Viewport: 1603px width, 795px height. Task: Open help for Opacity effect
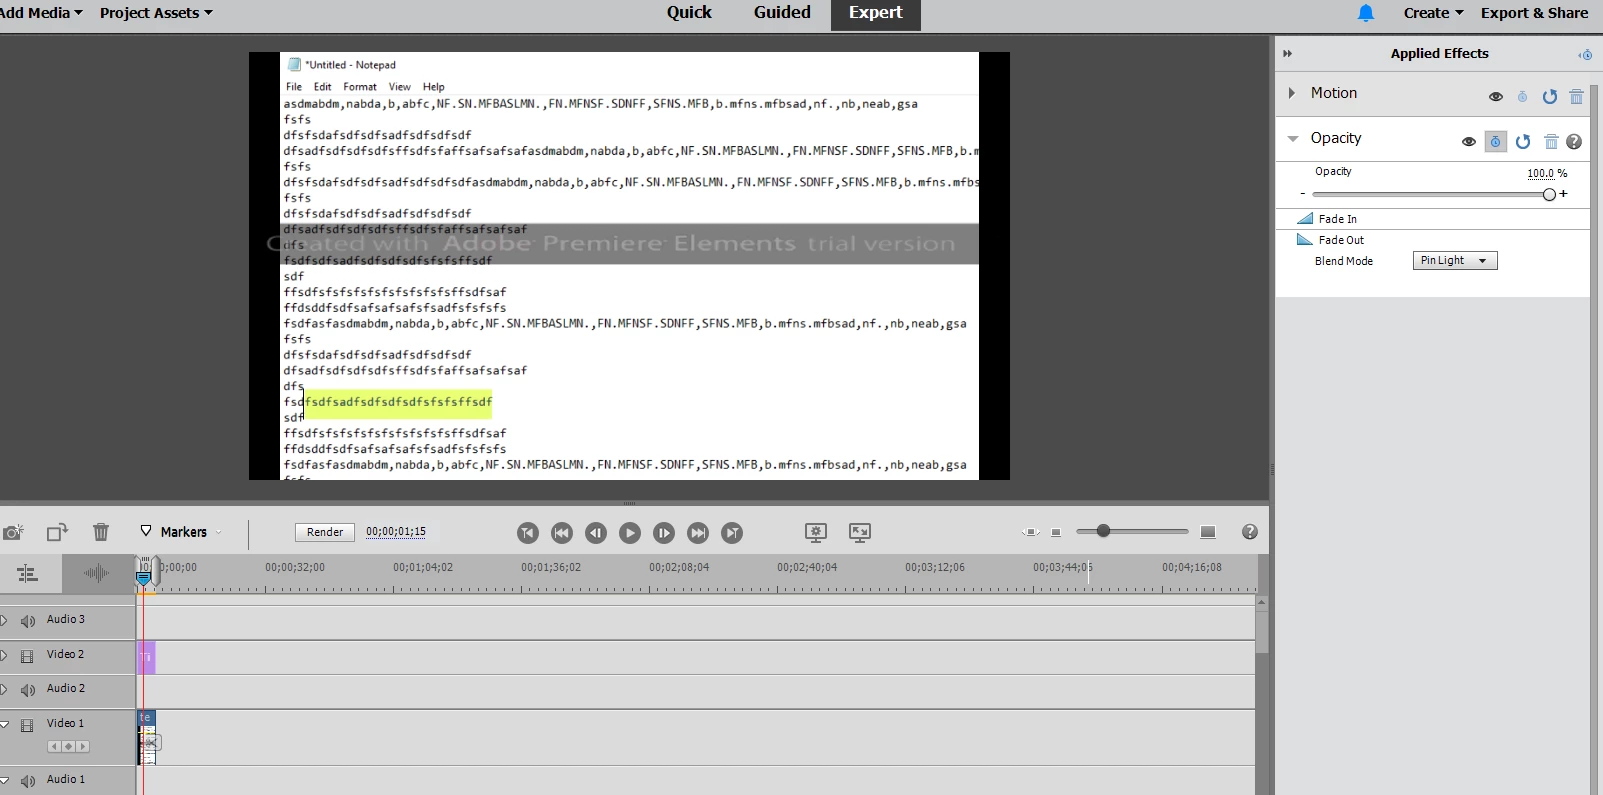(1574, 142)
